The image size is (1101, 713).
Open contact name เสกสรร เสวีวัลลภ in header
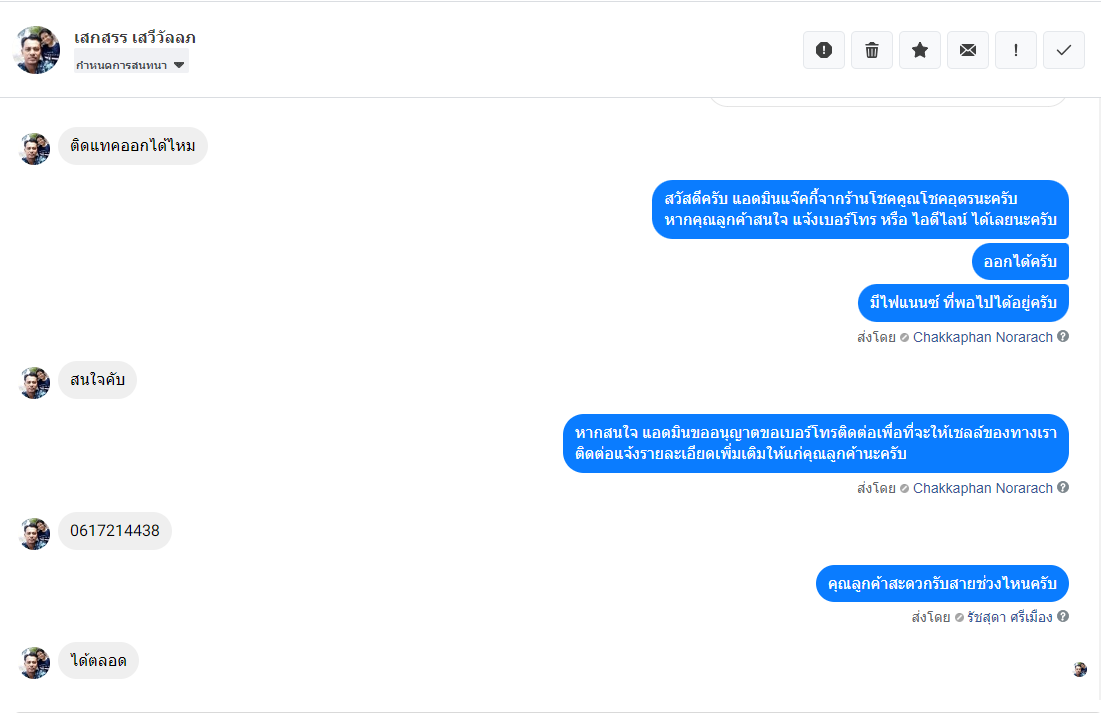(x=135, y=38)
